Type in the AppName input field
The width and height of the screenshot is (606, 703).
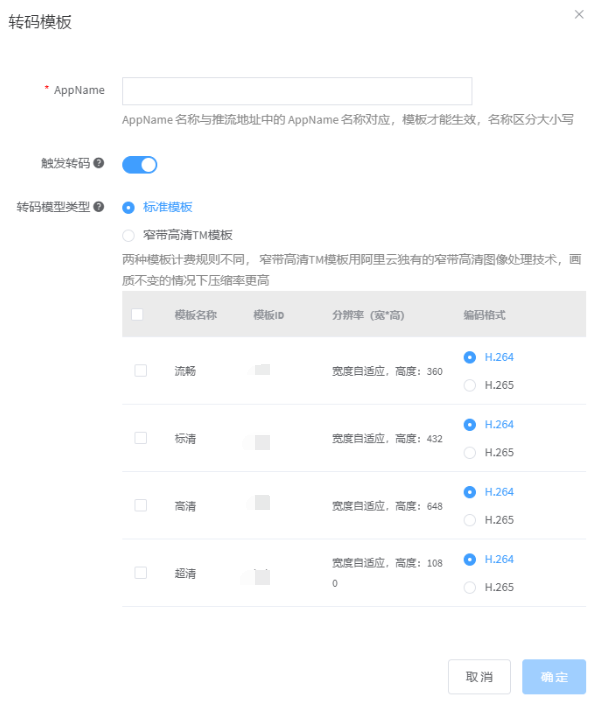click(296, 91)
